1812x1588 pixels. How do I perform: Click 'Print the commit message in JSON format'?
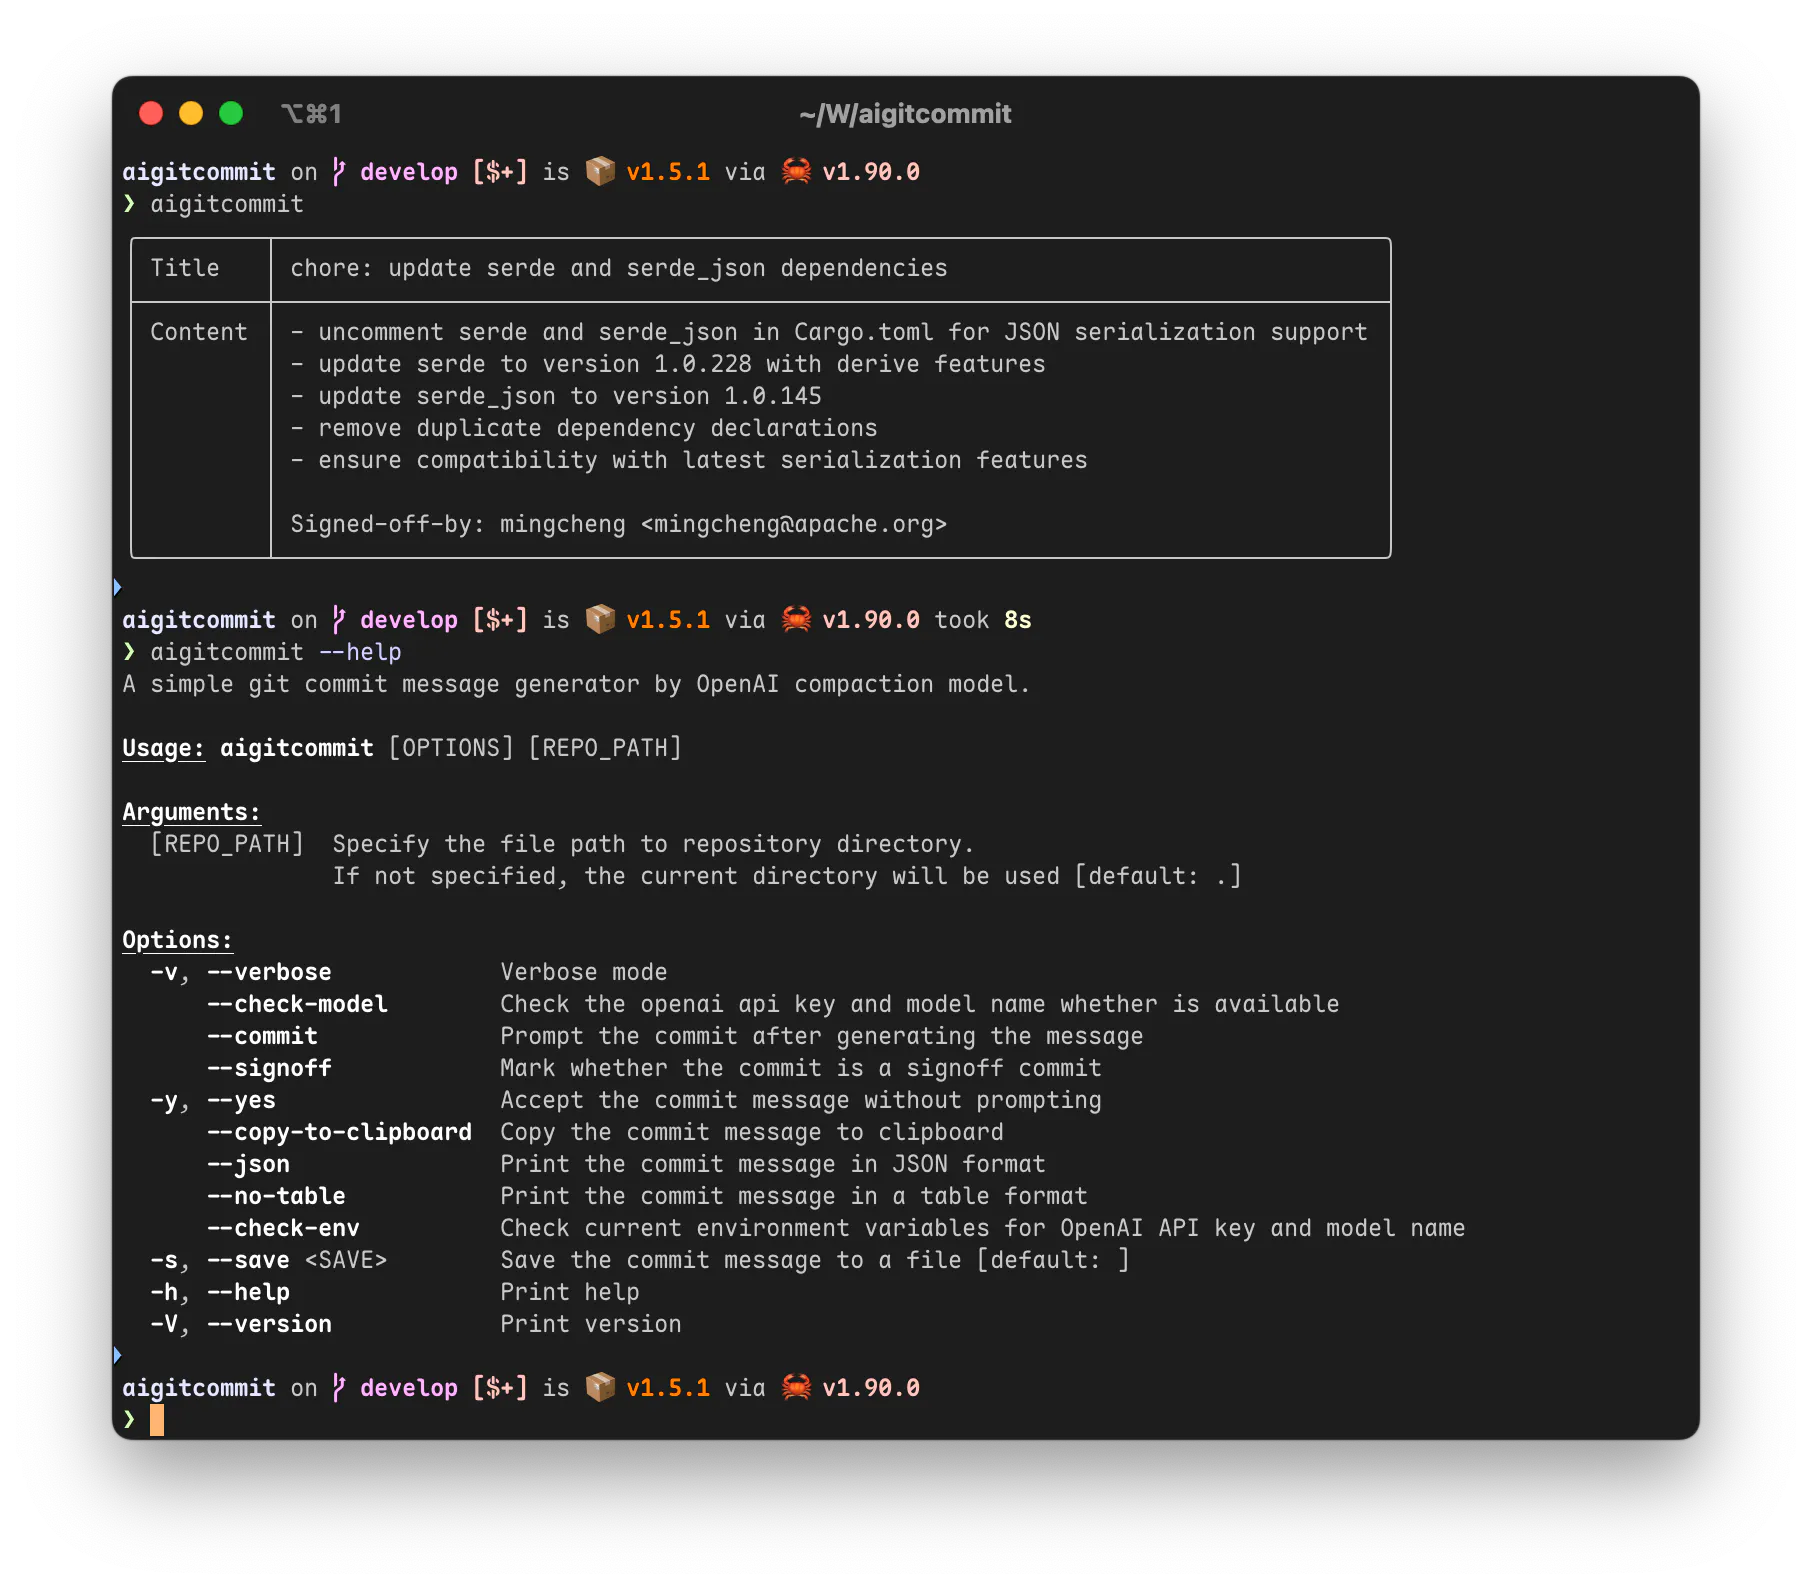point(773,1164)
